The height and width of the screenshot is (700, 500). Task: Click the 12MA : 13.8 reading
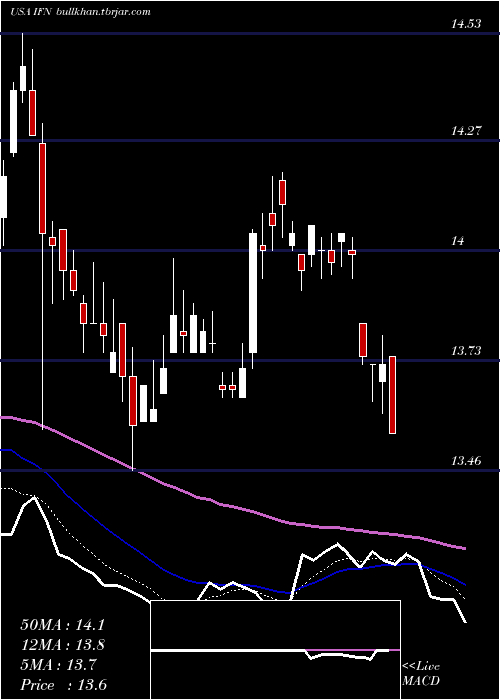tap(63, 645)
